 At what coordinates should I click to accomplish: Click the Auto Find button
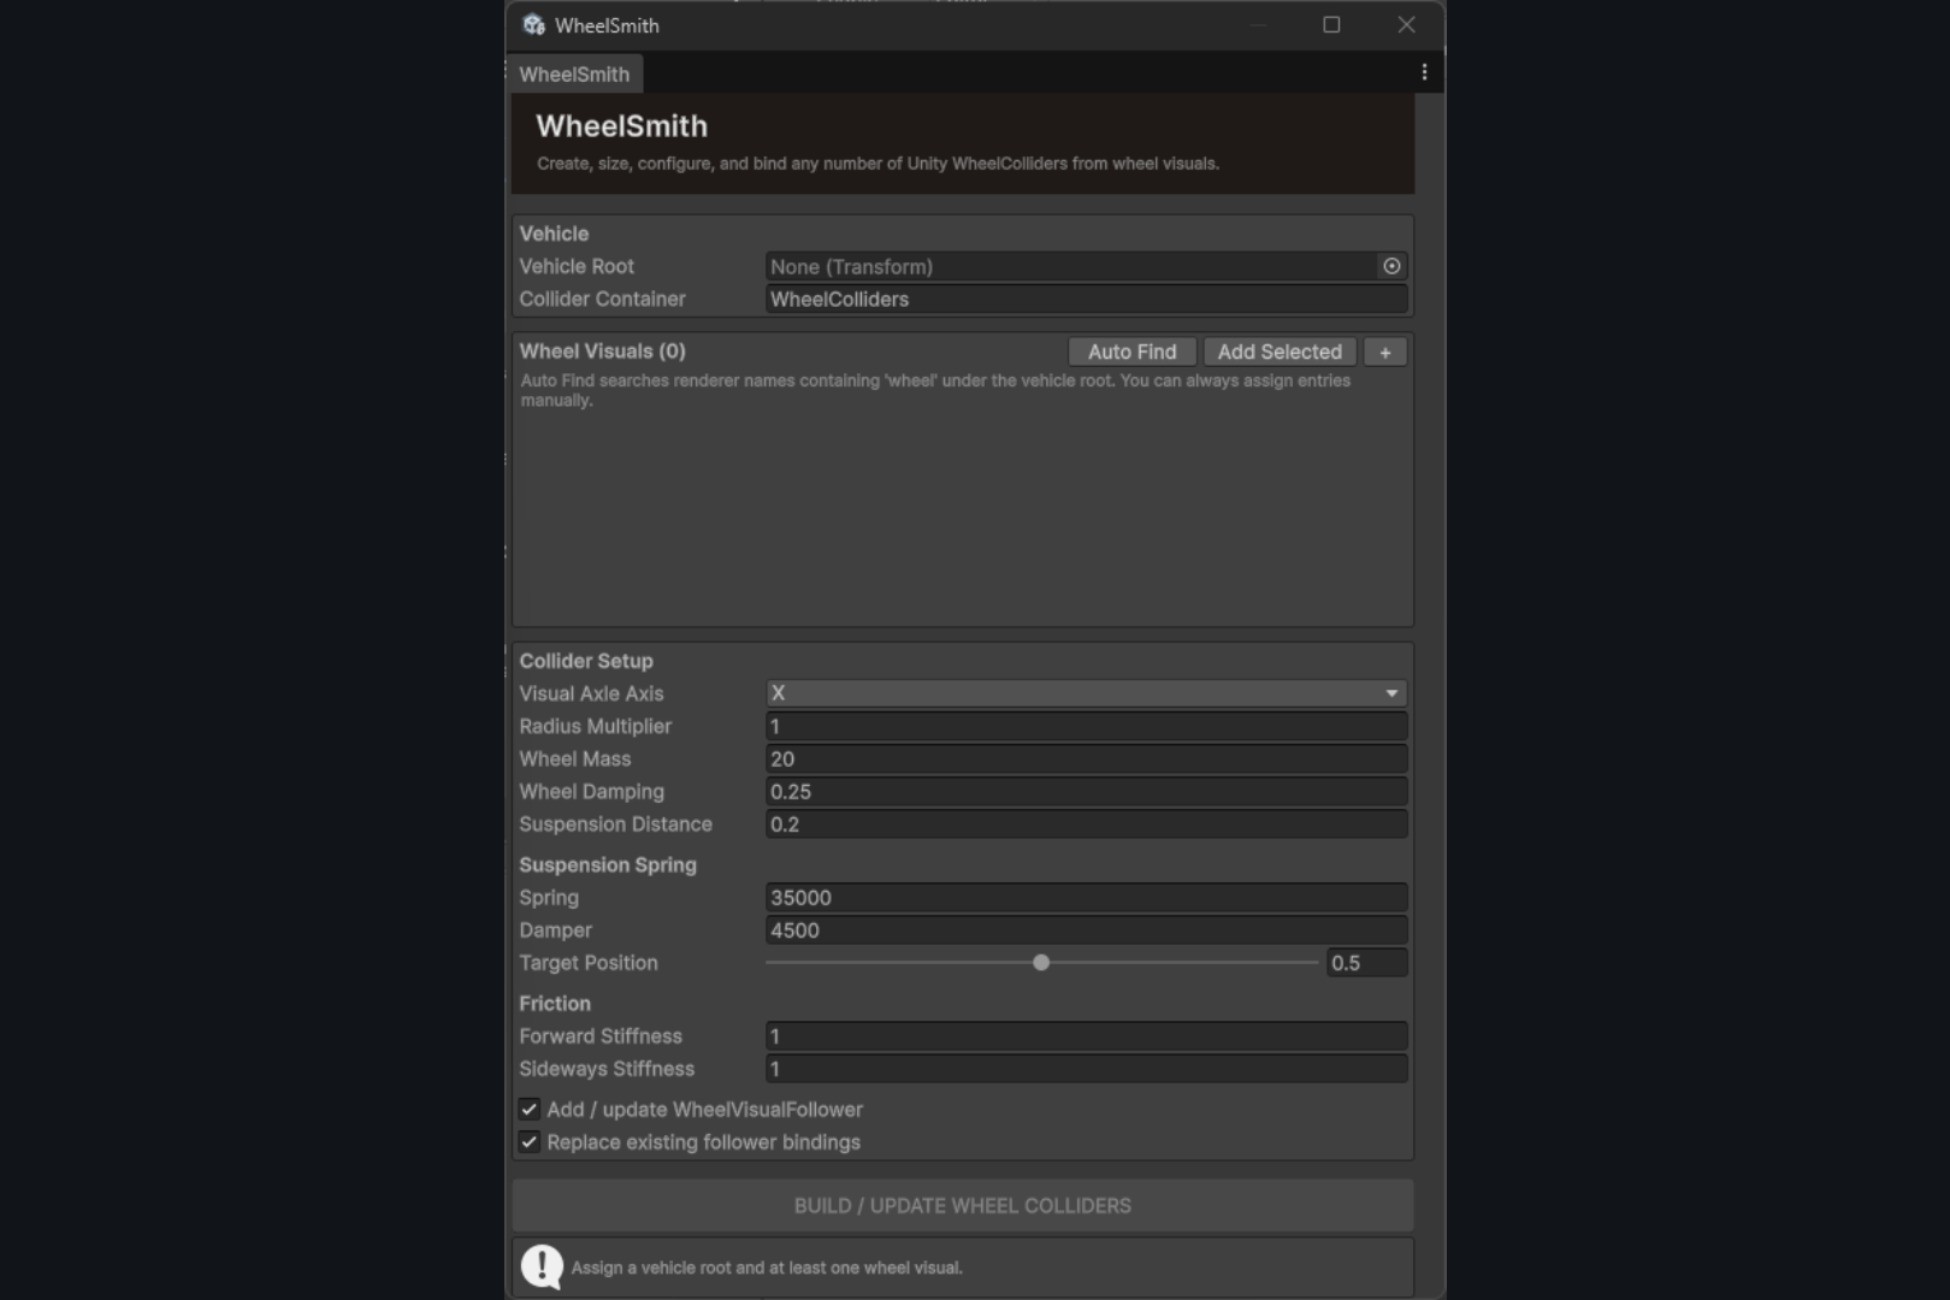(1132, 352)
